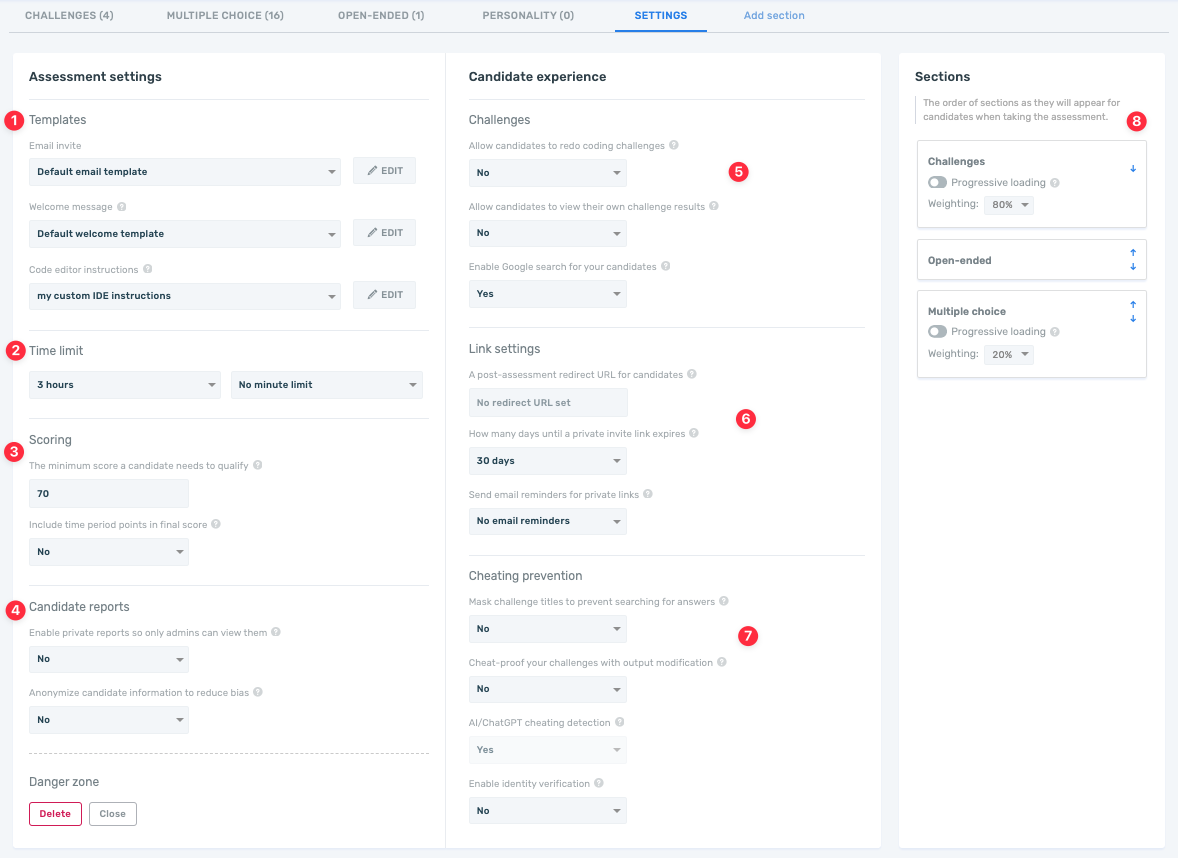Viewport: 1178px width, 858px height.
Task: Open the 3 hours time limit dropdown
Action: (x=125, y=385)
